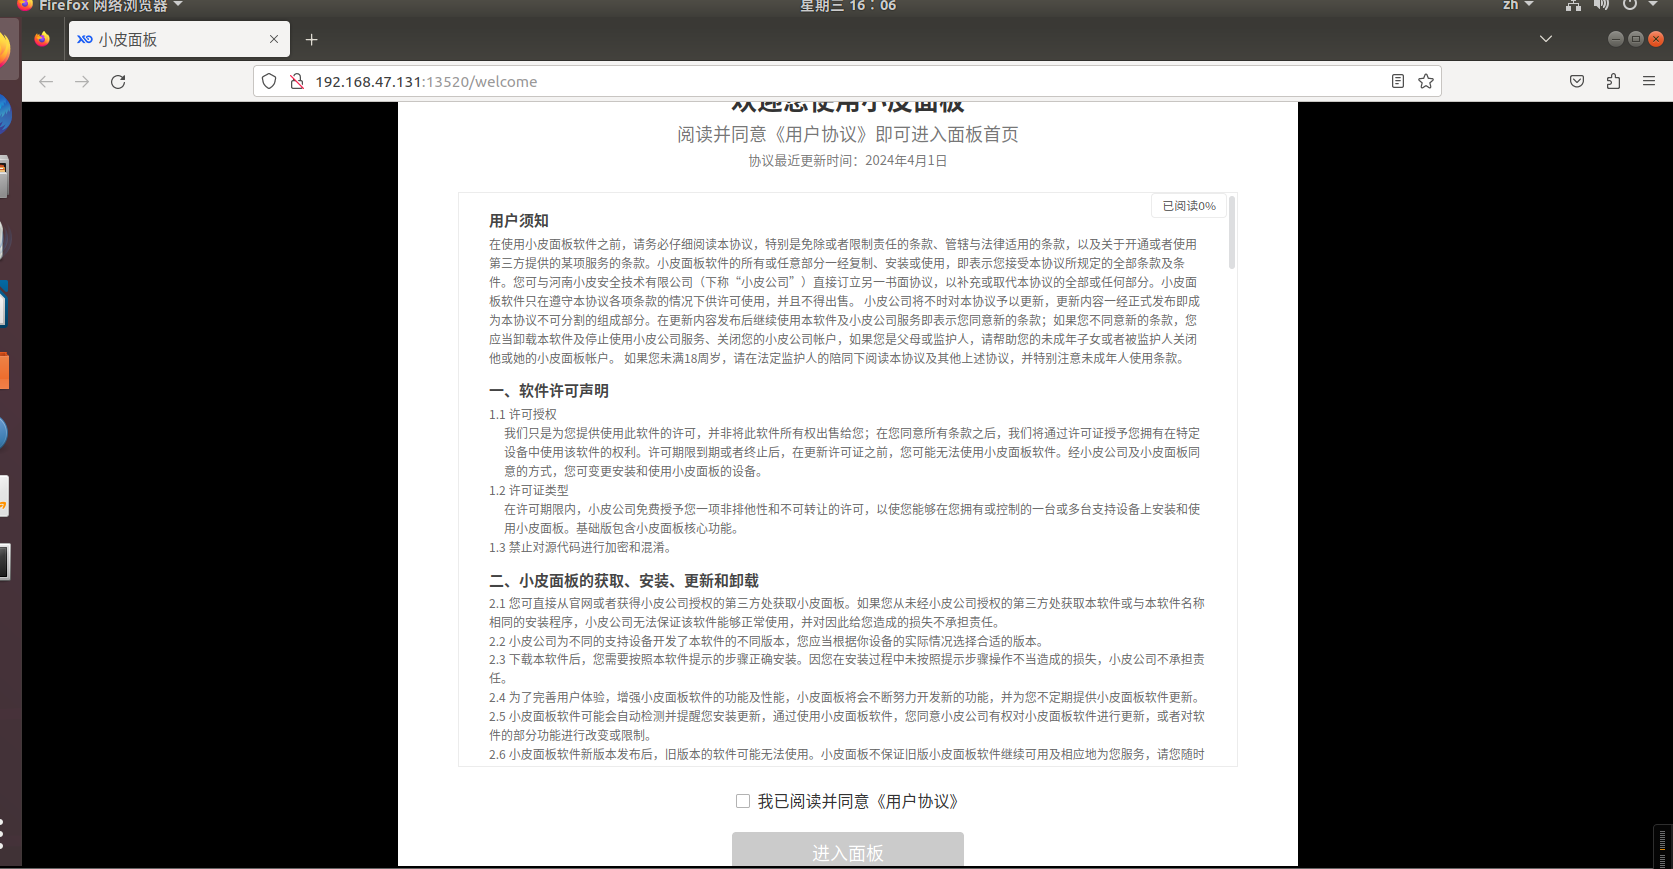The image size is (1673, 869).
Task: Click the 进入面板 button
Action: 848,850
